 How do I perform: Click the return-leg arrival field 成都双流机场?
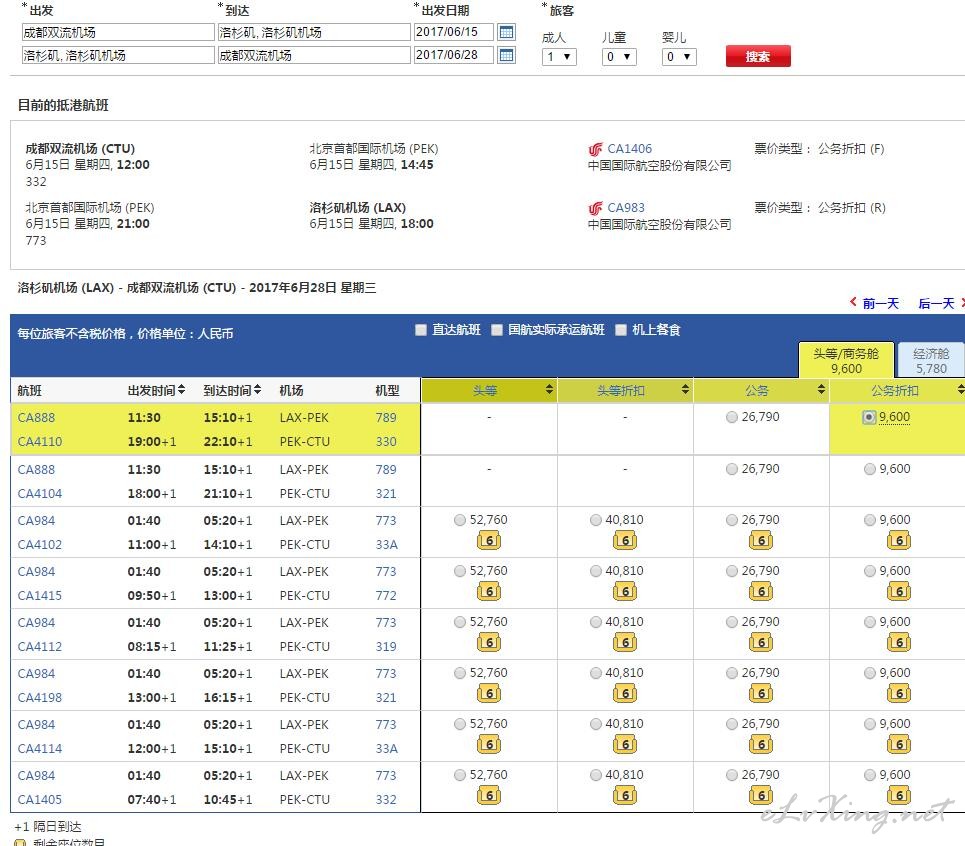314,55
